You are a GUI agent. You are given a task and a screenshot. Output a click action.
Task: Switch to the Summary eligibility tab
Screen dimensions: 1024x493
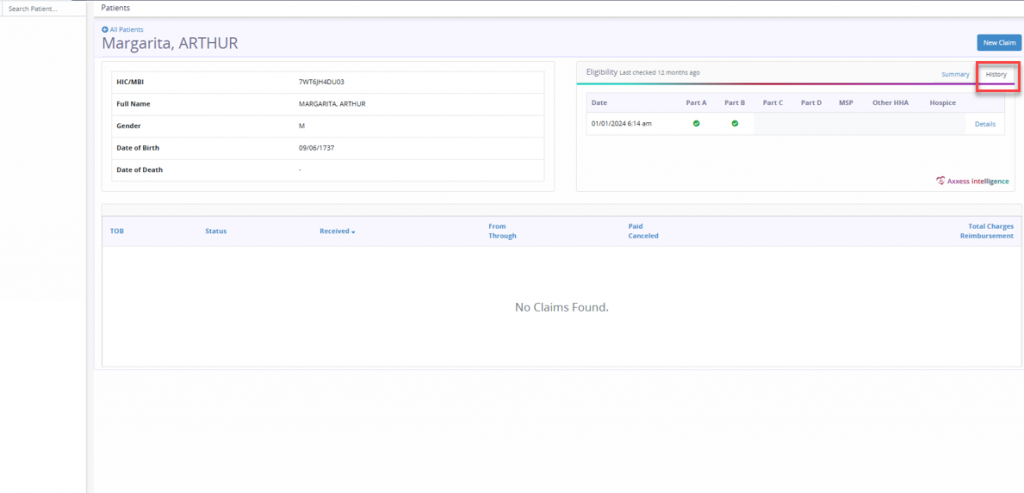point(955,74)
